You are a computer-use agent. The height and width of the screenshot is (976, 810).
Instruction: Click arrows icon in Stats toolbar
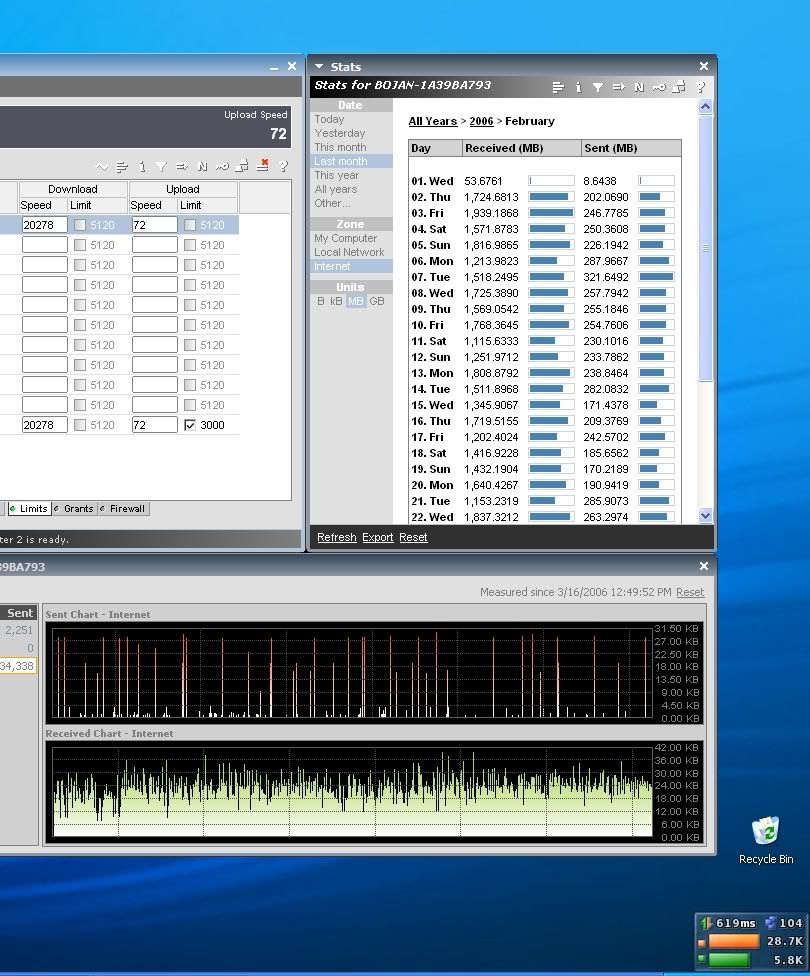[x=618, y=87]
